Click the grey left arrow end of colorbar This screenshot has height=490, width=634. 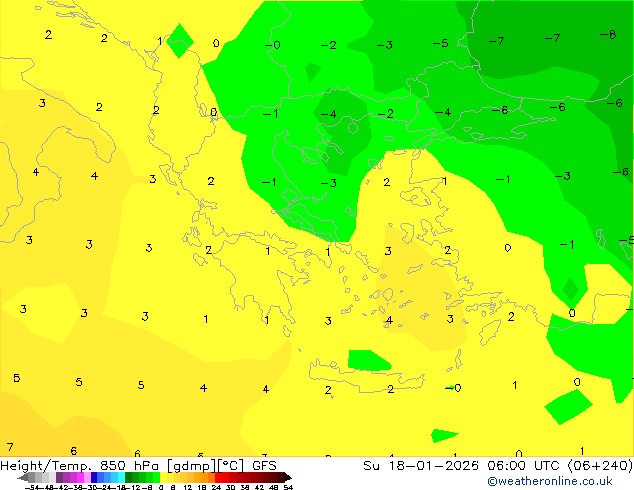(x=23, y=477)
